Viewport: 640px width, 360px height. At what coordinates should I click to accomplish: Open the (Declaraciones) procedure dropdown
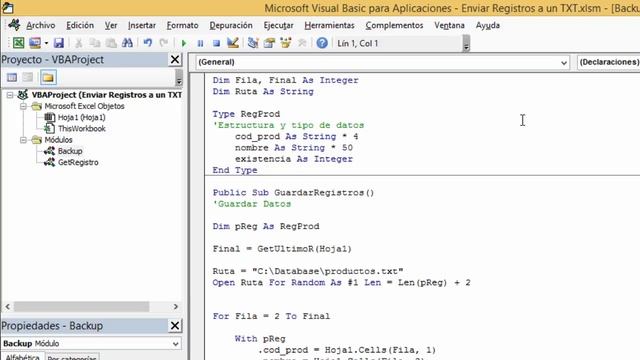click(x=608, y=62)
